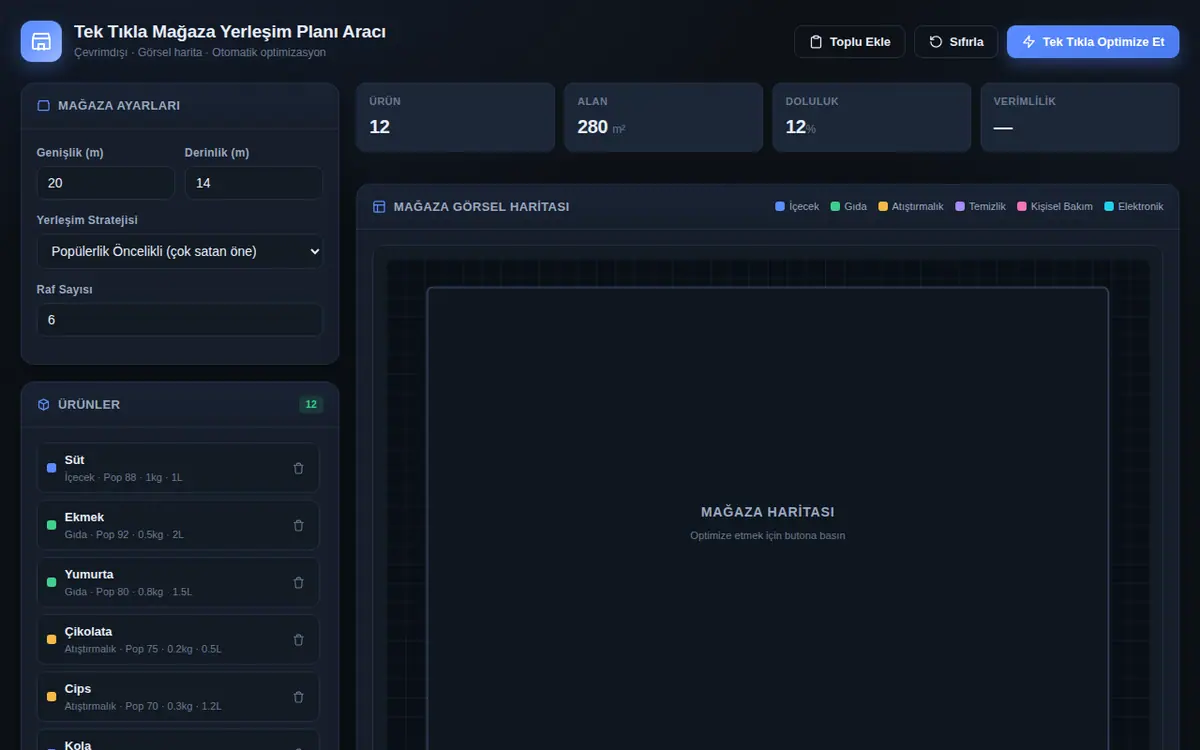The width and height of the screenshot is (1200, 750).
Task: Click the layout icon beside Mağaza Görsel Haritası
Action: pyautogui.click(x=379, y=207)
